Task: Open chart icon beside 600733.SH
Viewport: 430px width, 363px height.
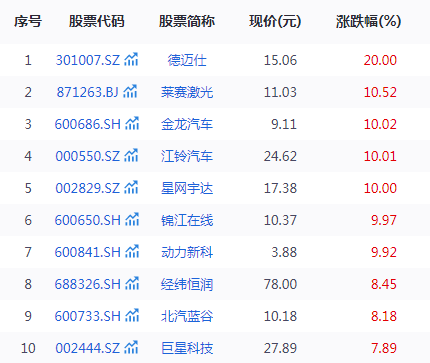Action: [x=132, y=315]
